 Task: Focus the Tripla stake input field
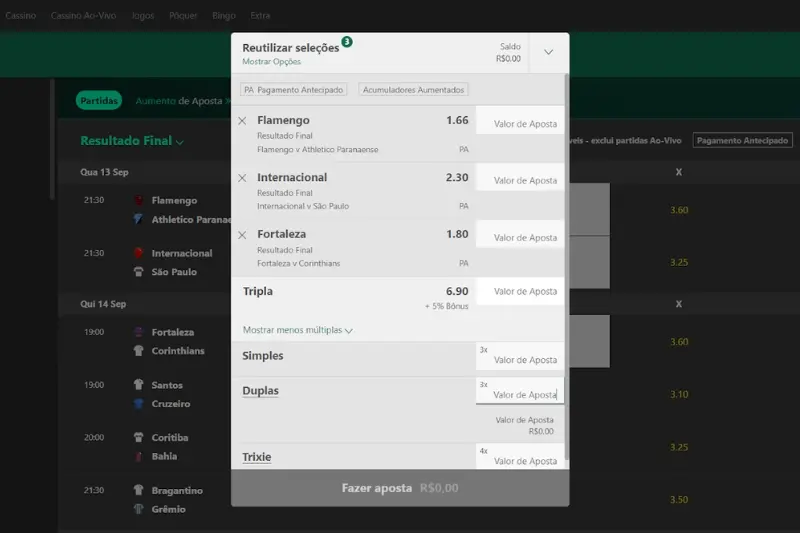pyautogui.click(x=520, y=291)
